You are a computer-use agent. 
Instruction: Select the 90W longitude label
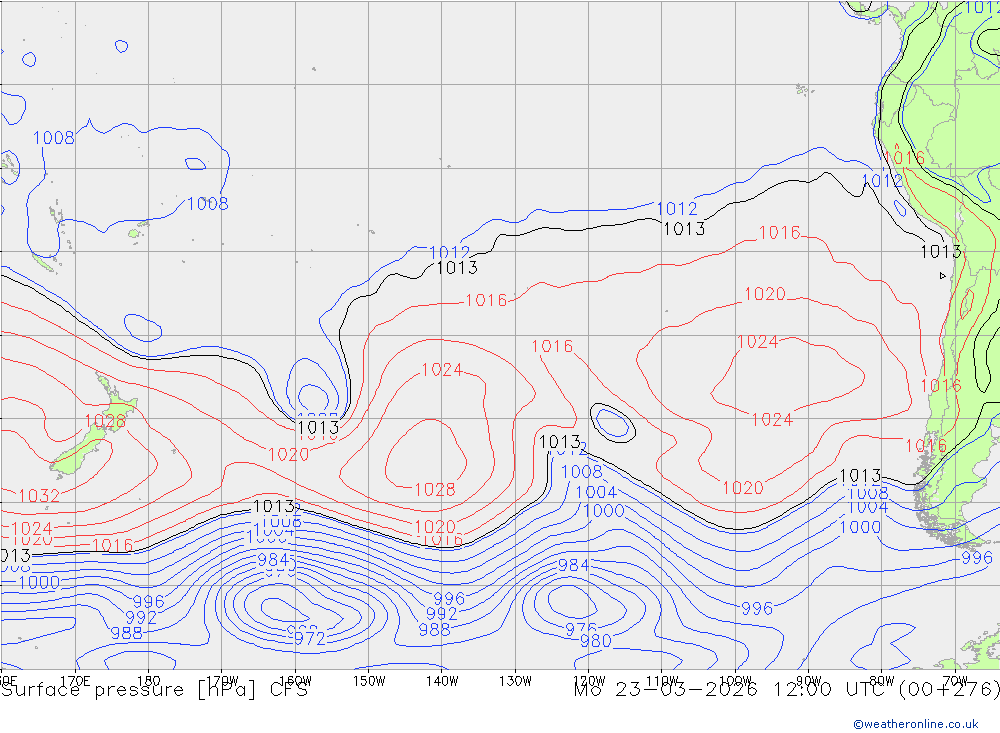809,681
